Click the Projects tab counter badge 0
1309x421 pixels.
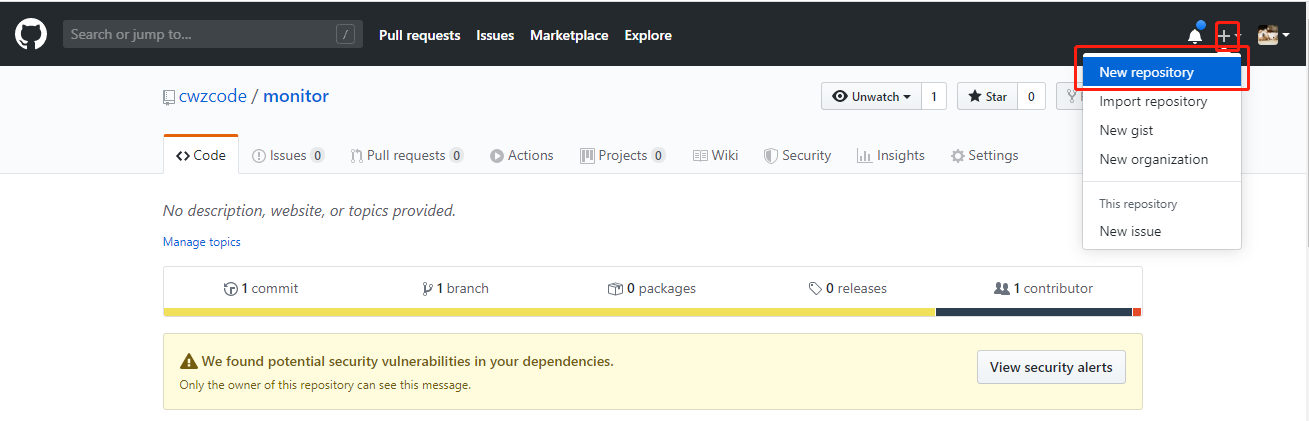click(658, 156)
